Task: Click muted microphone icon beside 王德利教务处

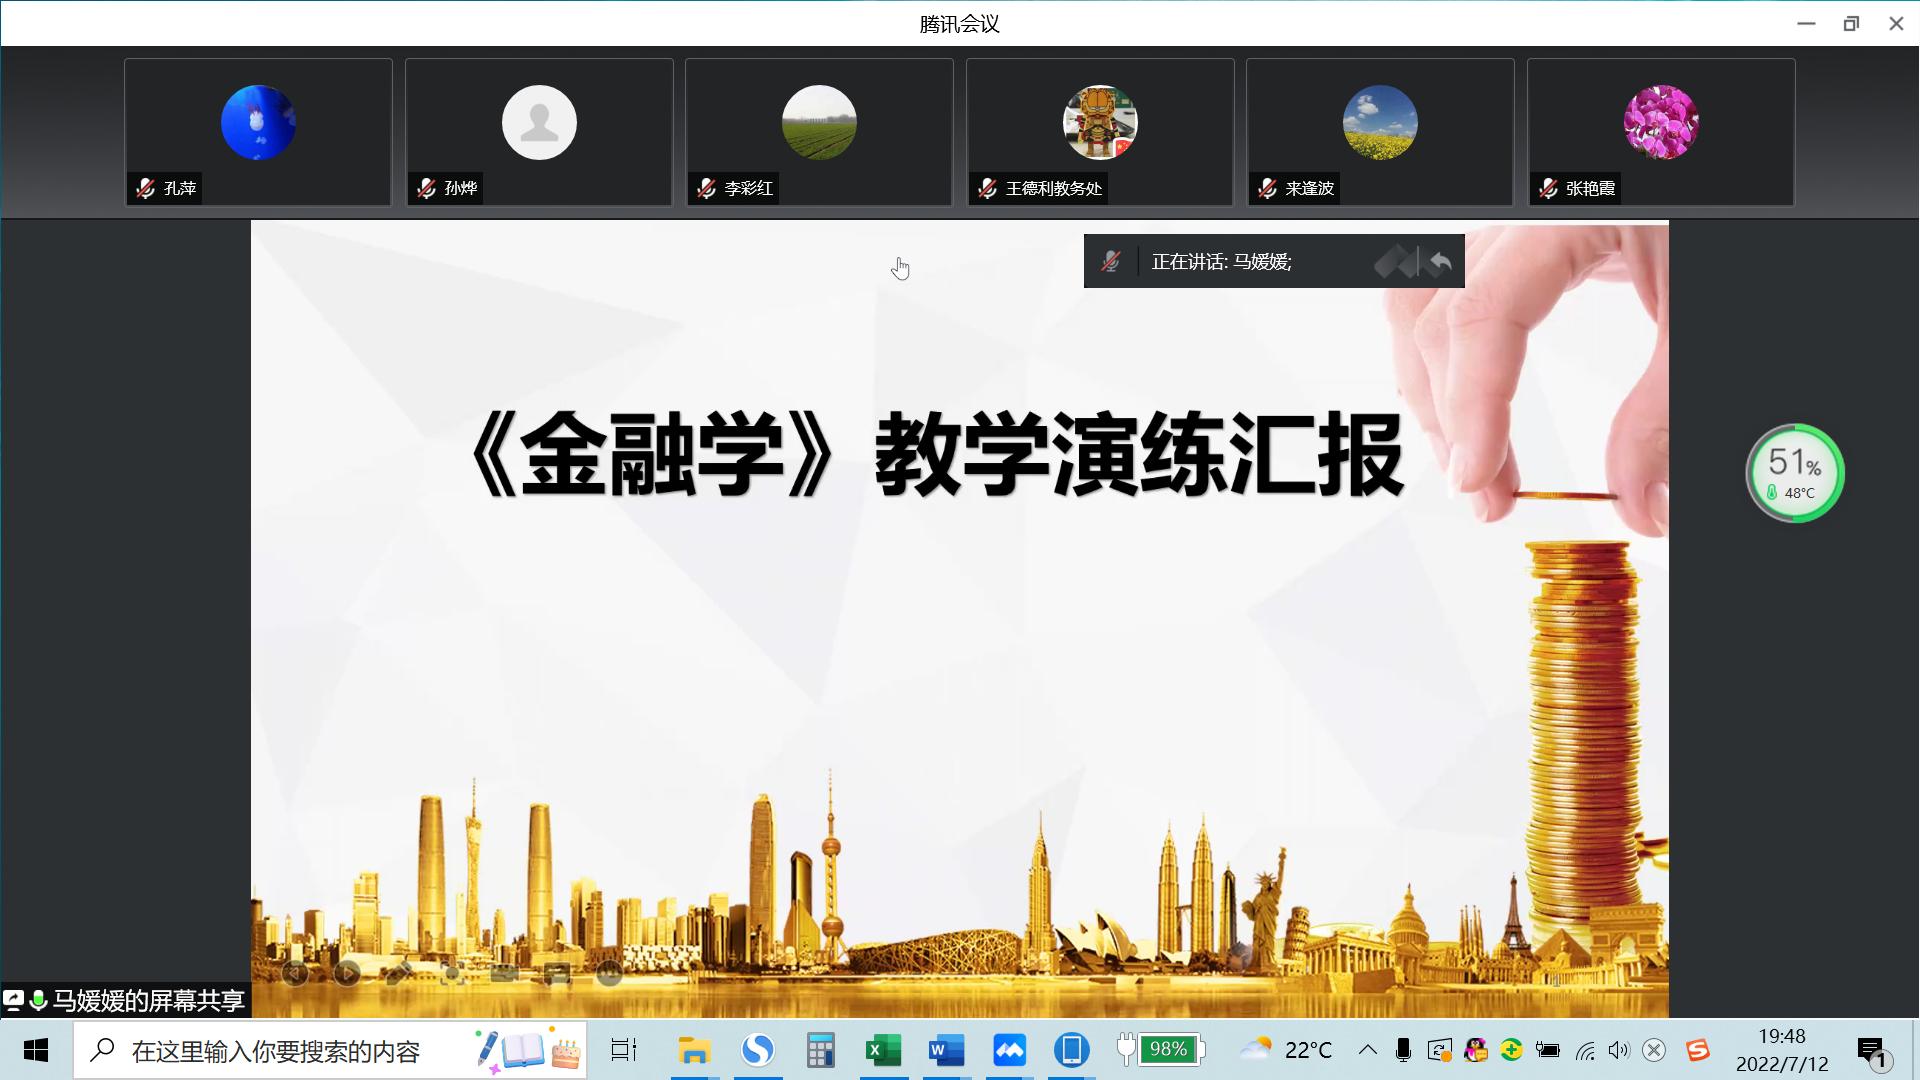Action: coord(988,188)
